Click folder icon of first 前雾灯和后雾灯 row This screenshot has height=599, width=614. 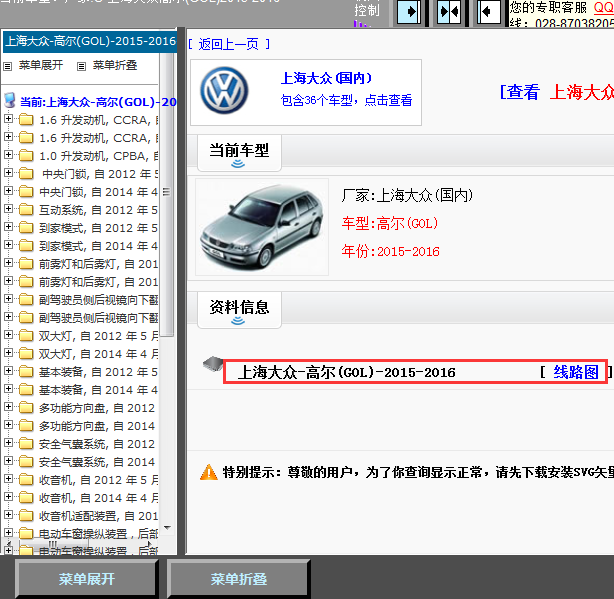point(26,263)
